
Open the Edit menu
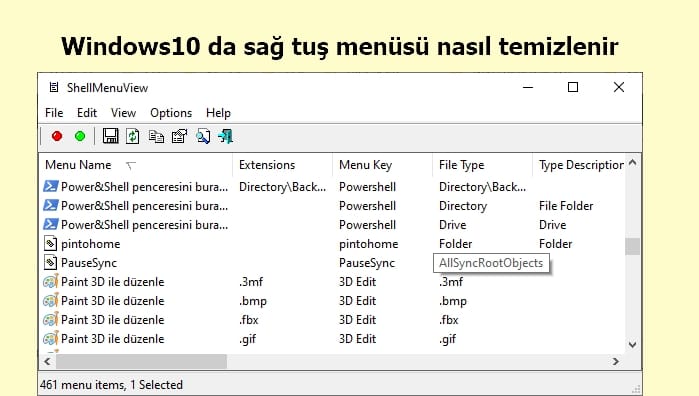87,113
